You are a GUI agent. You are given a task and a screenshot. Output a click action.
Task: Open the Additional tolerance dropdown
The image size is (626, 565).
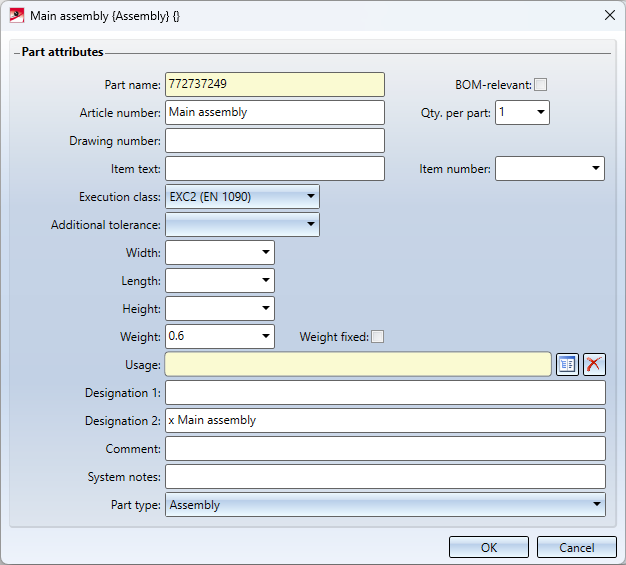click(311, 225)
